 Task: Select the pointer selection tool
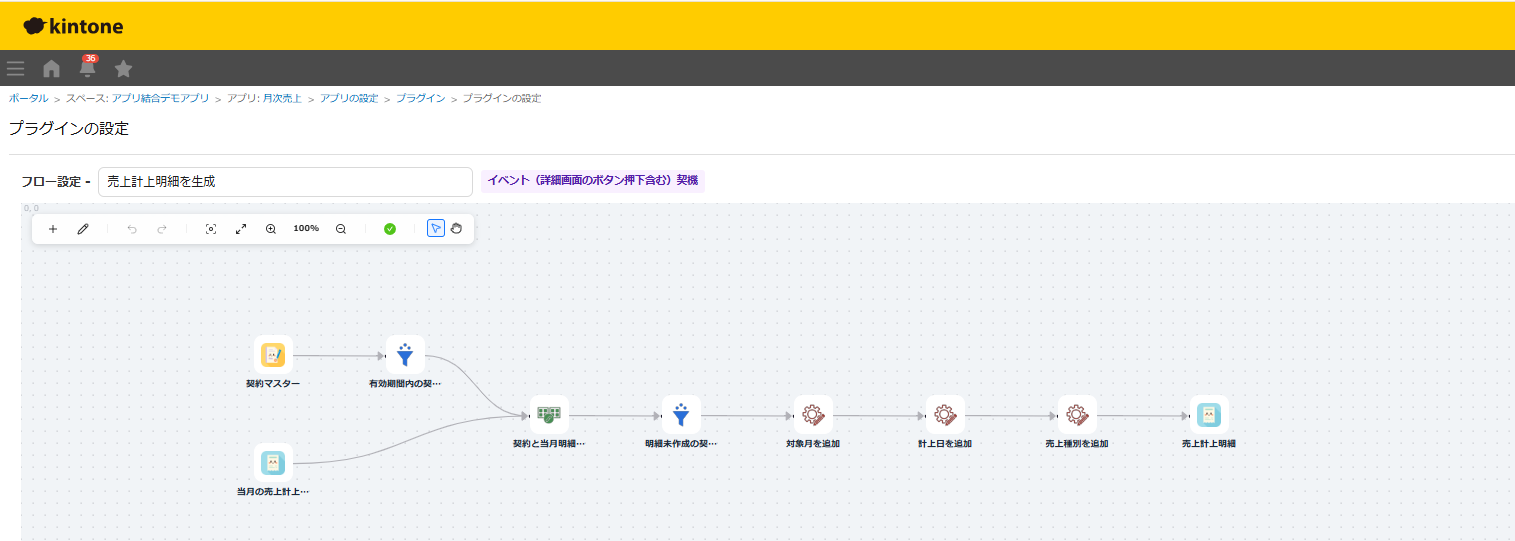tap(436, 229)
